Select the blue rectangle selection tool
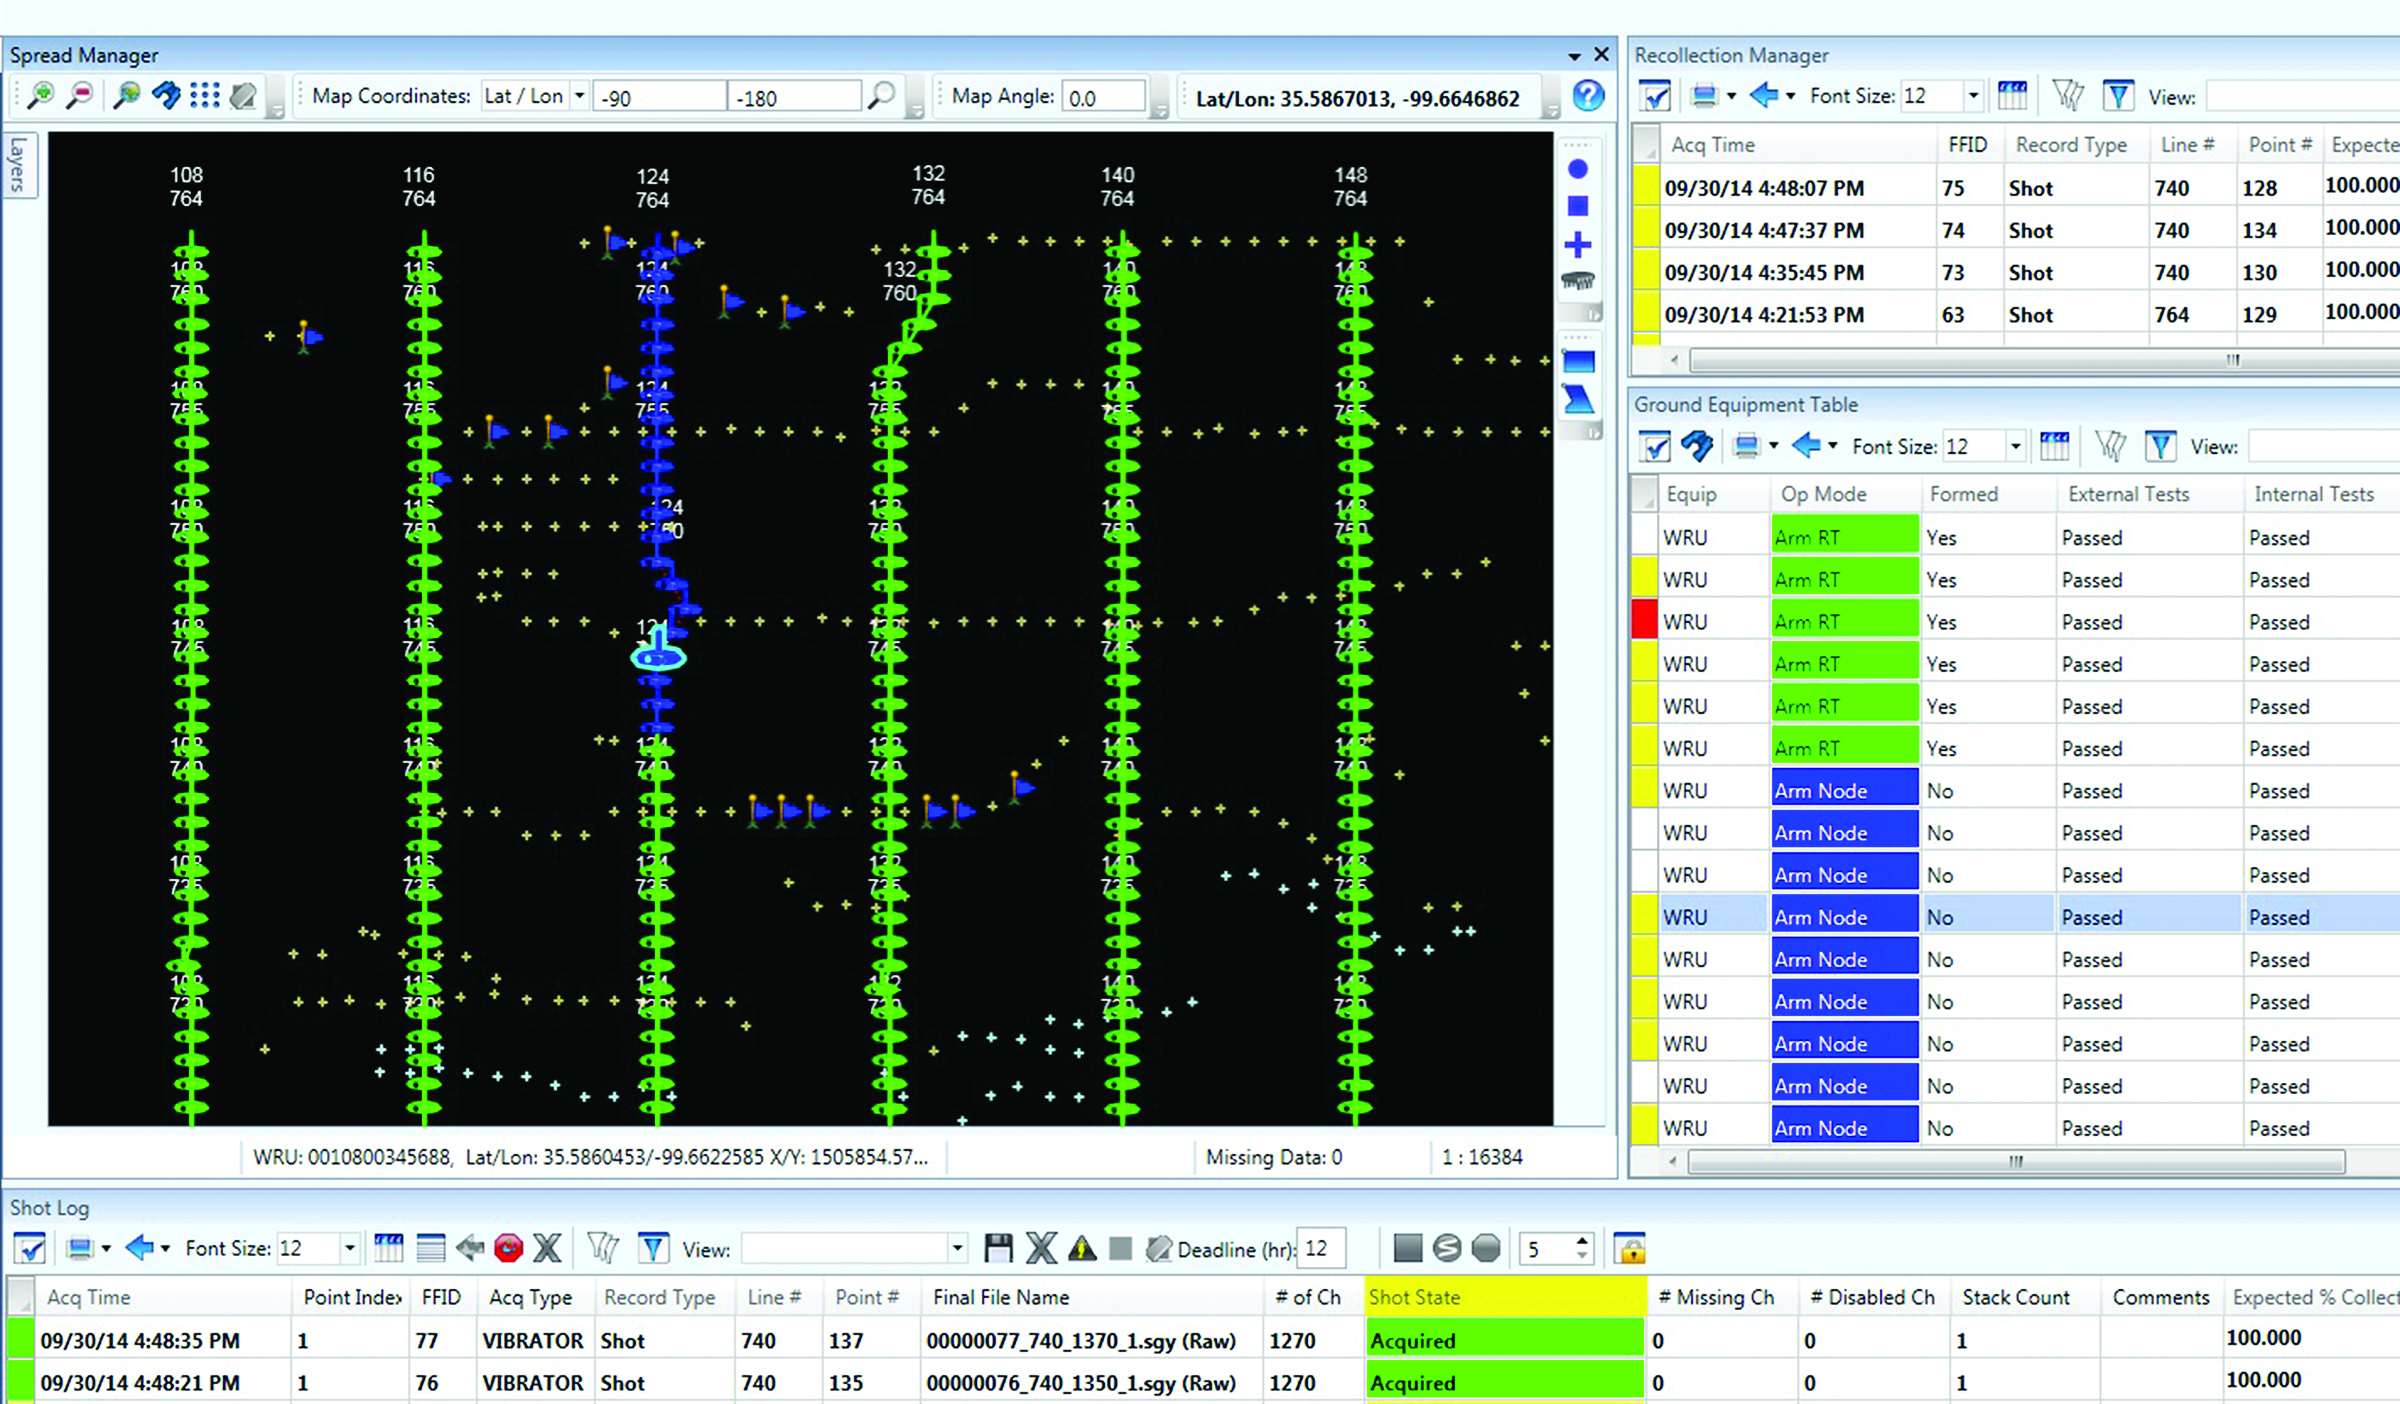2400x1404 pixels. click(x=1578, y=362)
